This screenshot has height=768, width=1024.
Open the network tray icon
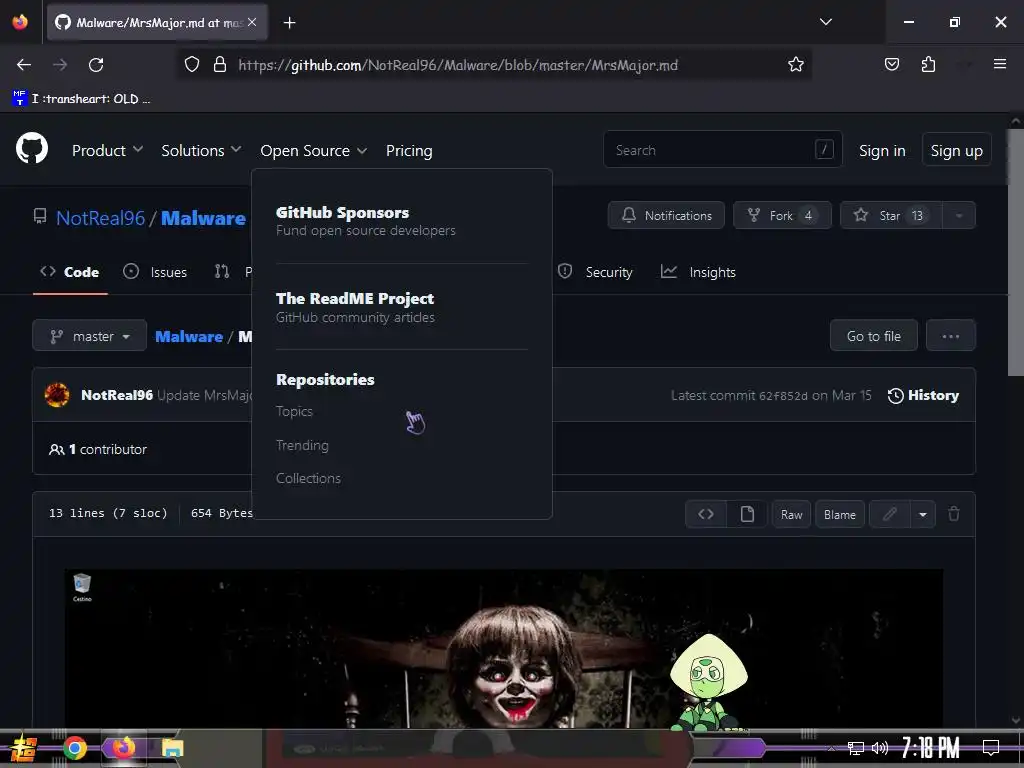point(856,748)
